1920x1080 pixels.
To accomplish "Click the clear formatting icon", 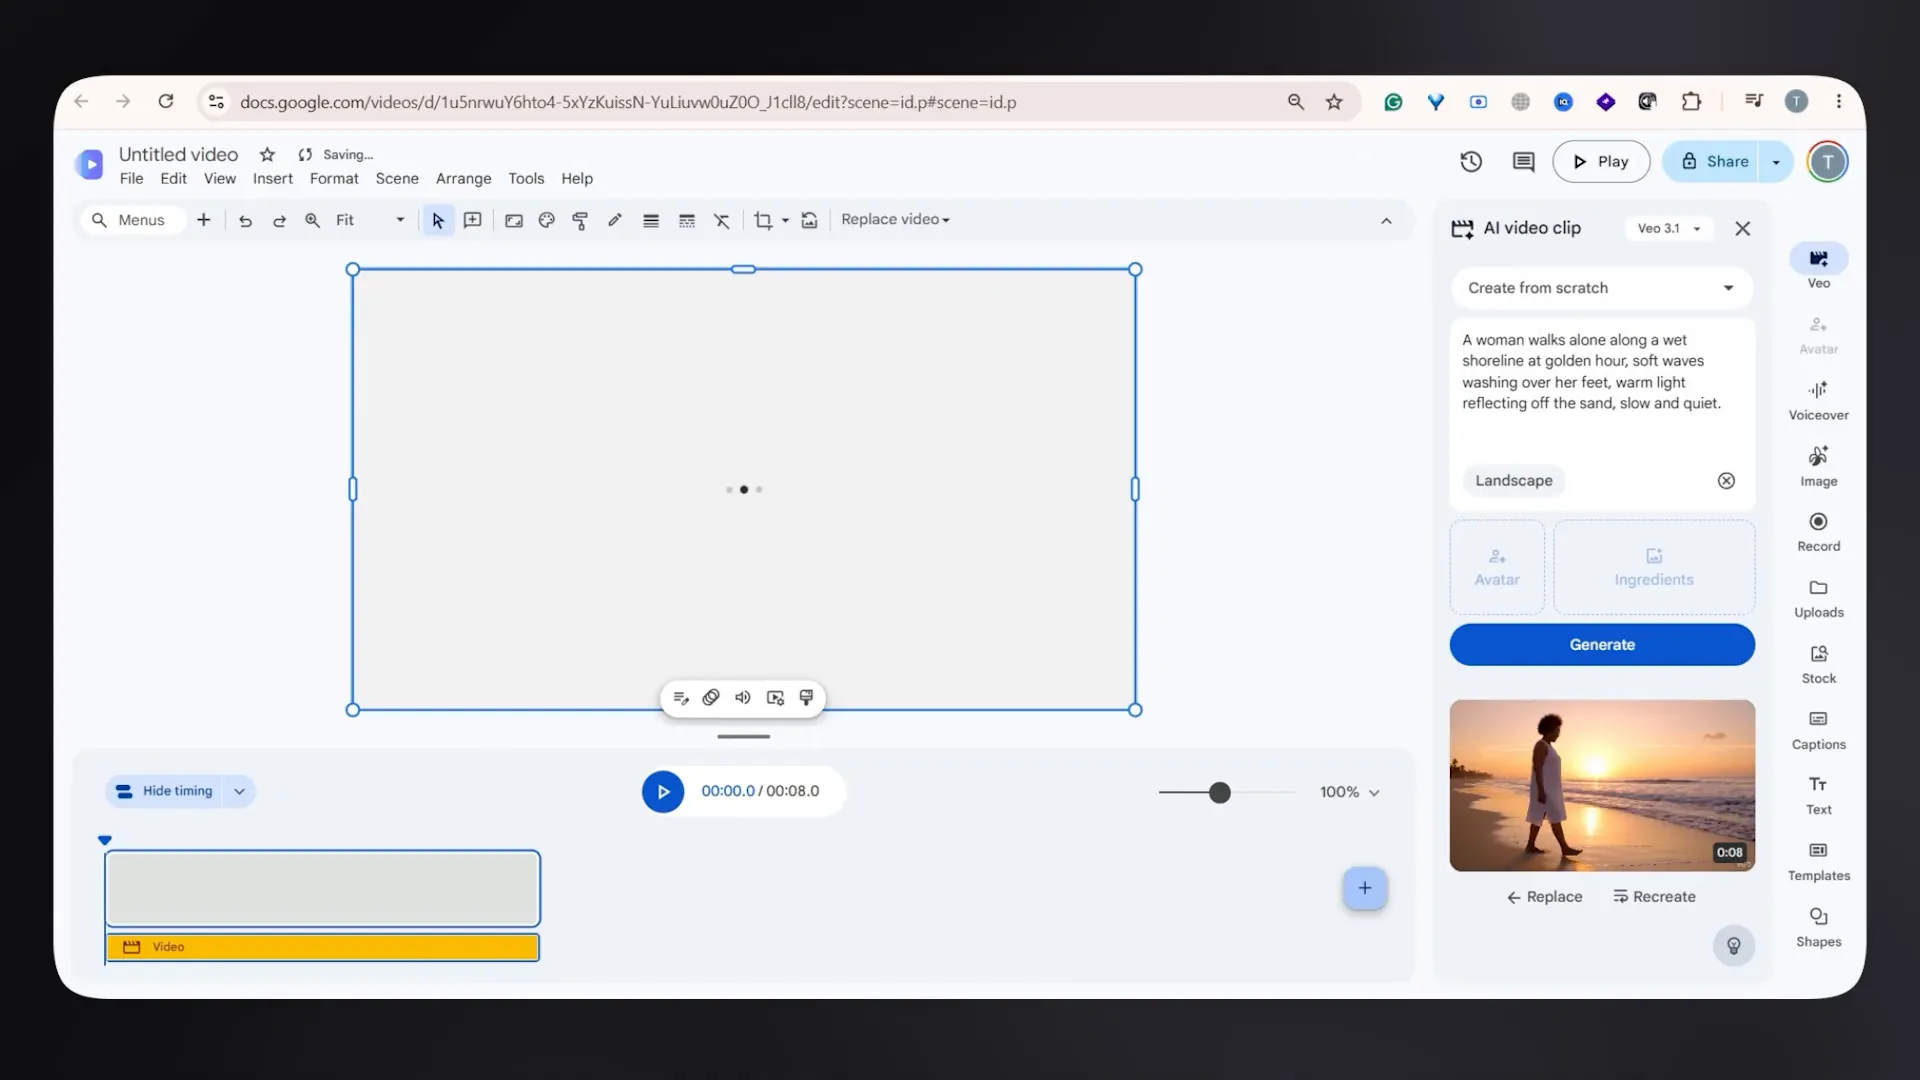I will pos(722,221).
